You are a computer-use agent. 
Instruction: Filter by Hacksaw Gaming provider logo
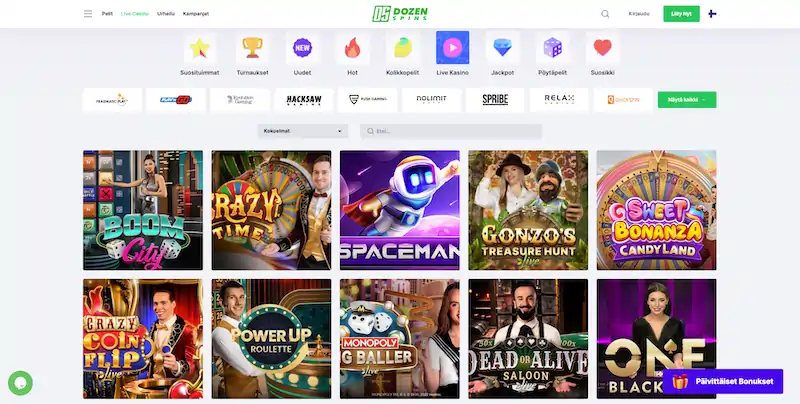tap(304, 100)
